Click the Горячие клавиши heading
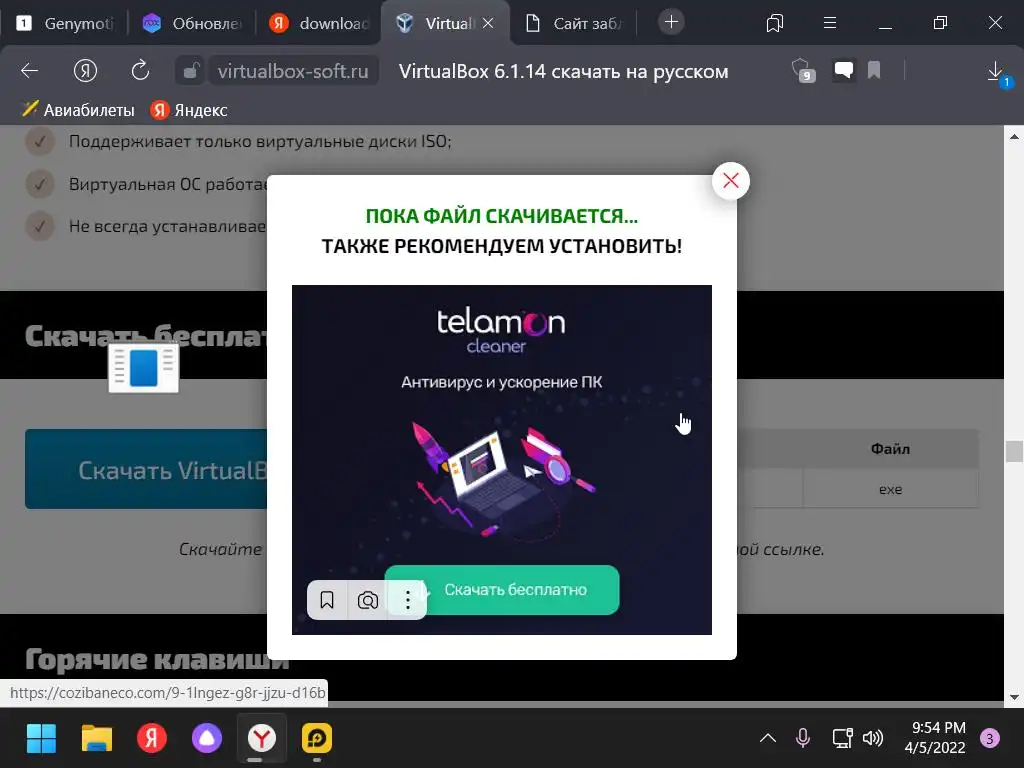1024x768 pixels. tap(157, 660)
